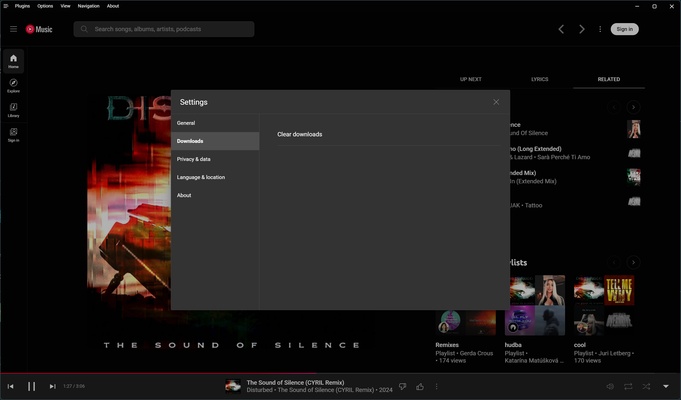Open the Navigation menu

[89, 6]
